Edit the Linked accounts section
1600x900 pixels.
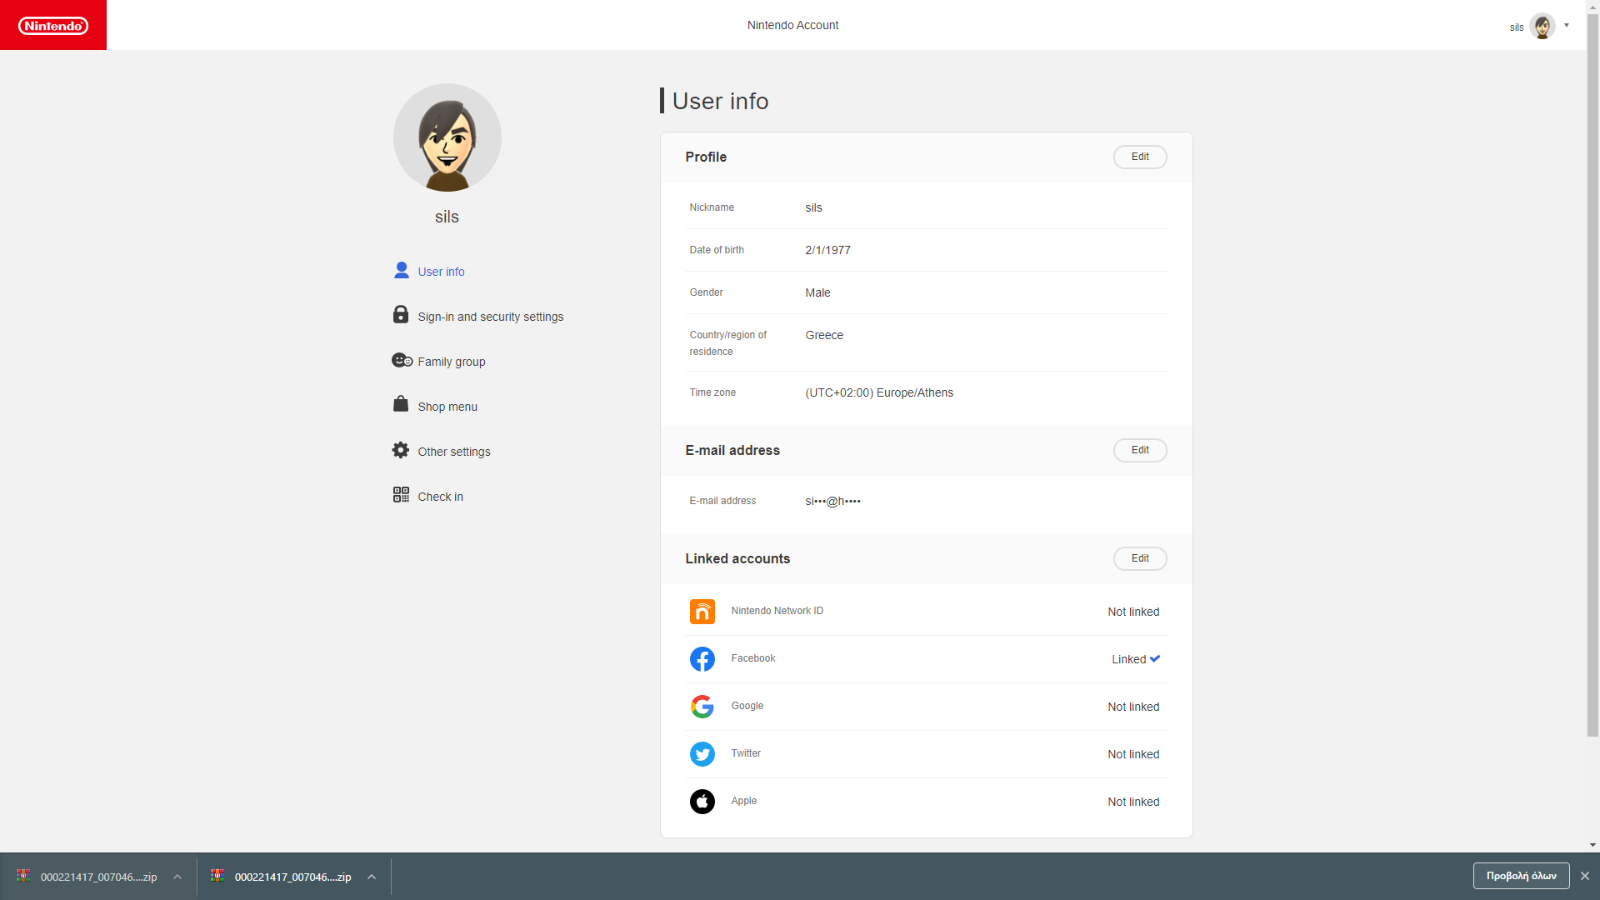click(x=1140, y=559)
